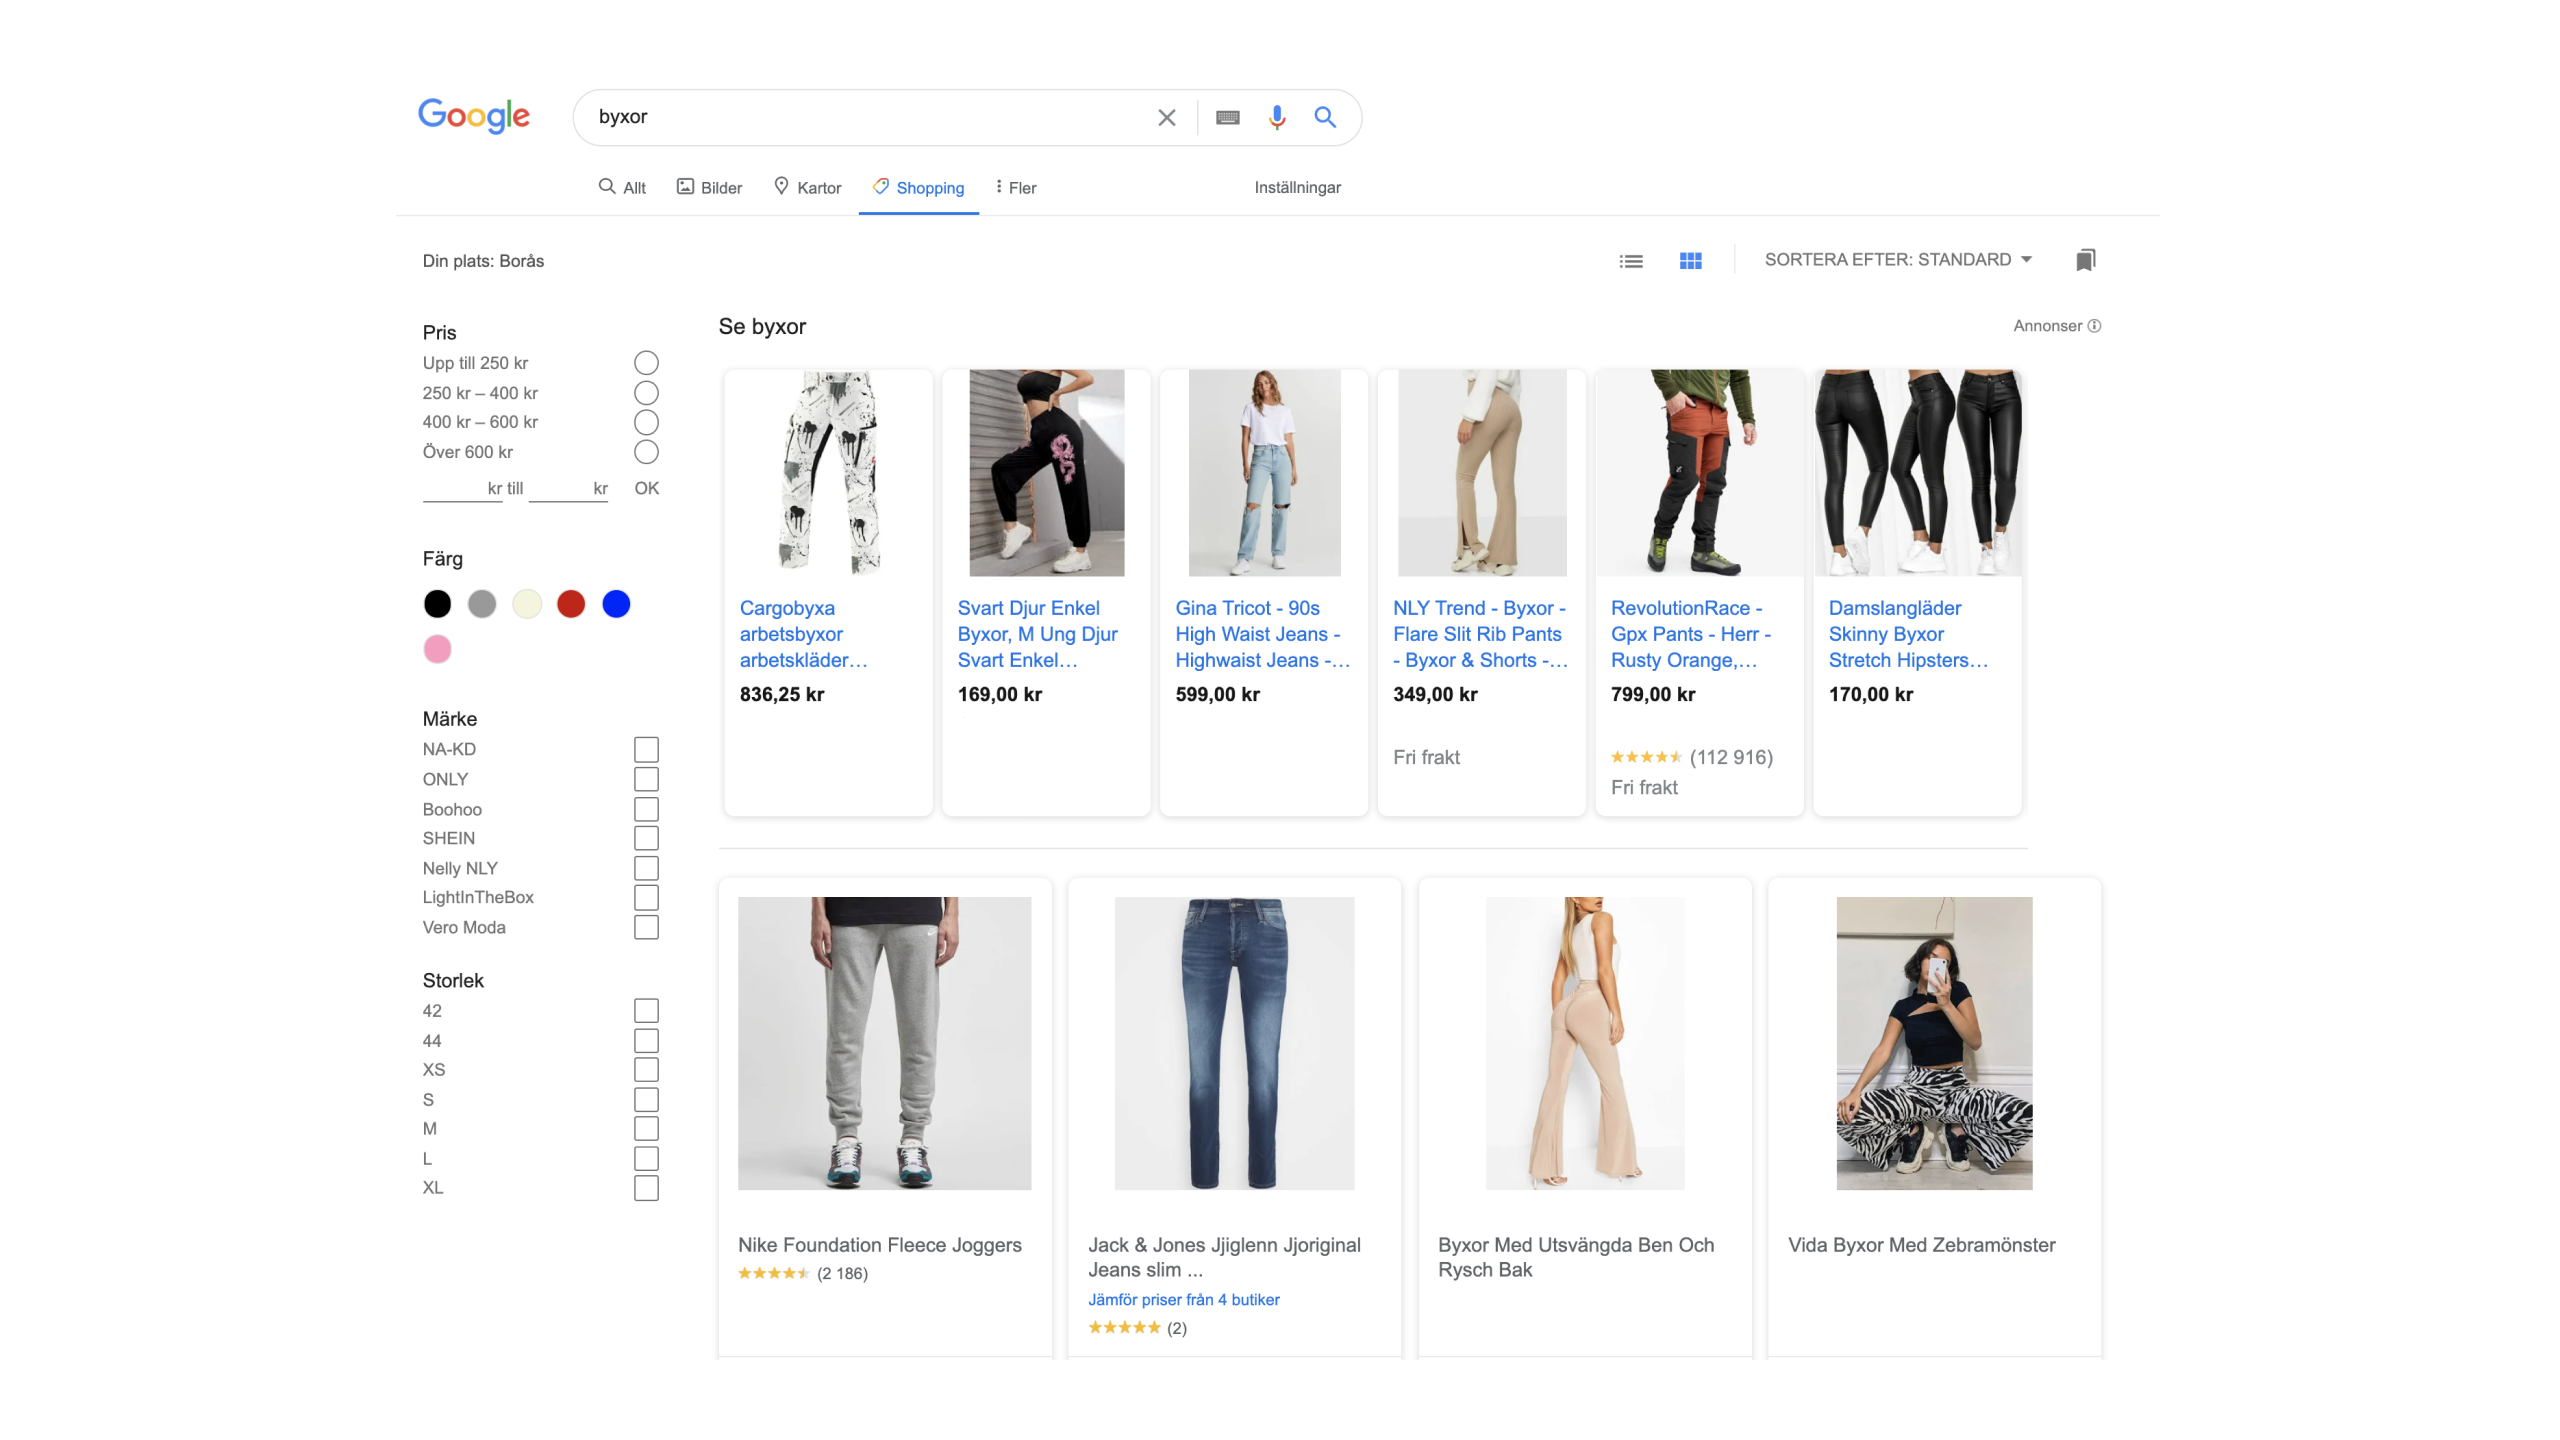Screen dimensions: 2560x1440
Task: Clear the search box with X icon
Action: click(1166, 118)
